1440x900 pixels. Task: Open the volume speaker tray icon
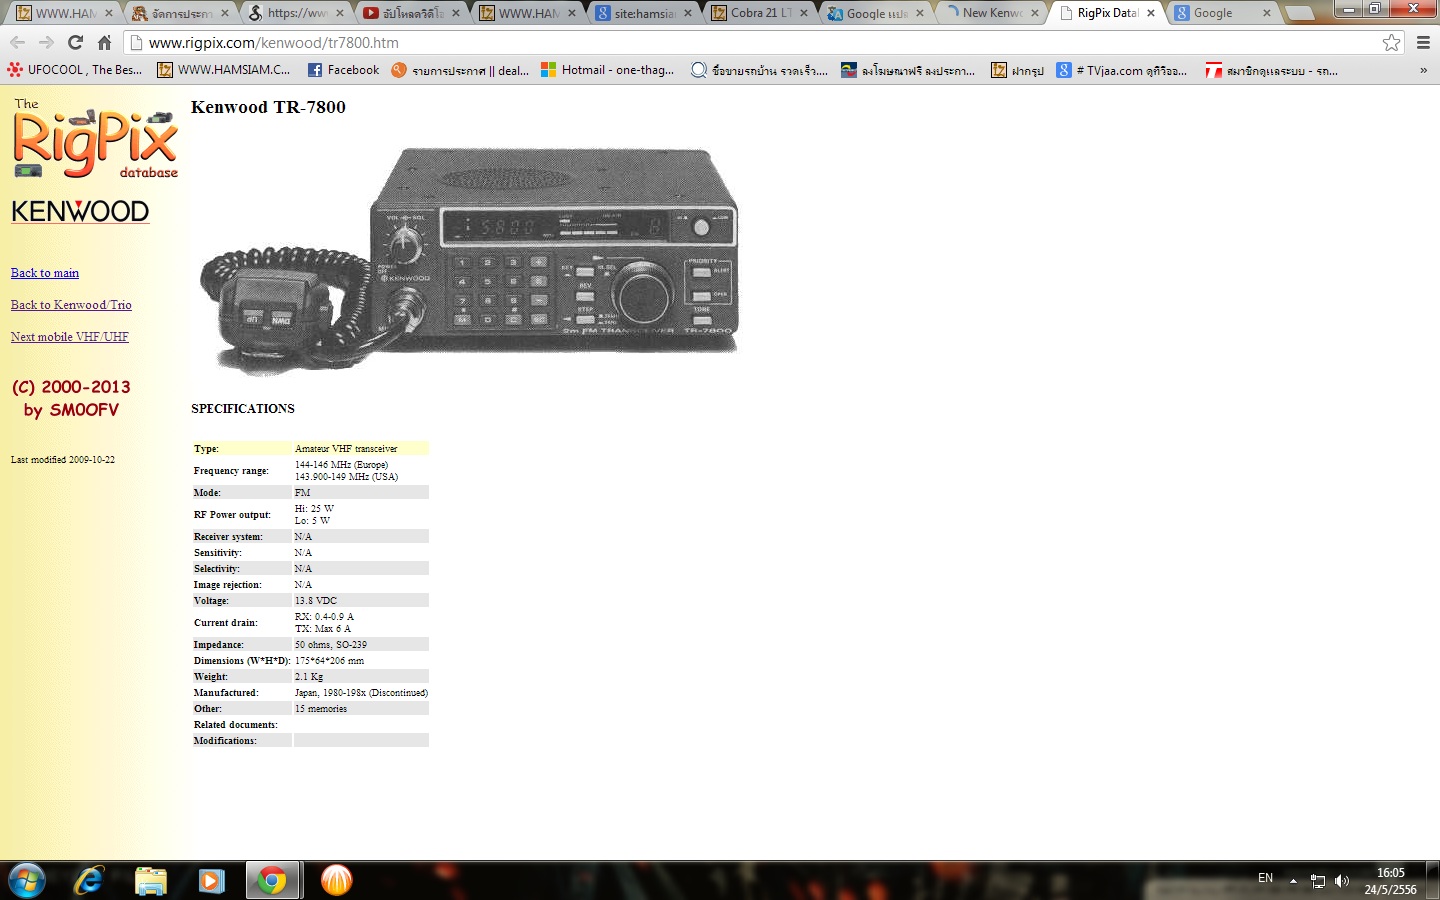(1342, 881)
